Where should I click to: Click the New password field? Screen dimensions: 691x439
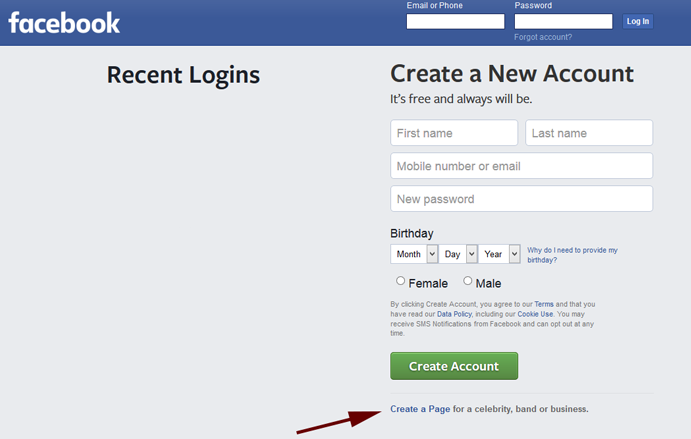[x=521, y=199]
